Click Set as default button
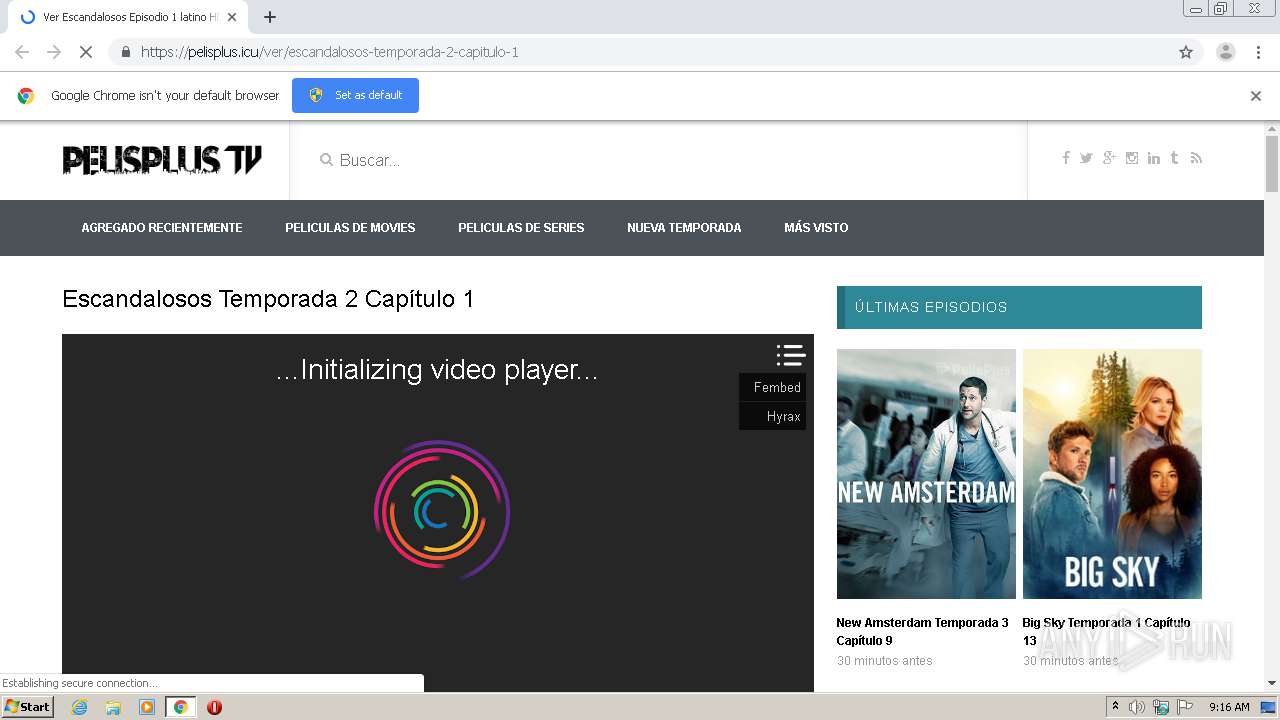1280x720 pixels. pyautogui.click(x=355, y=95)
